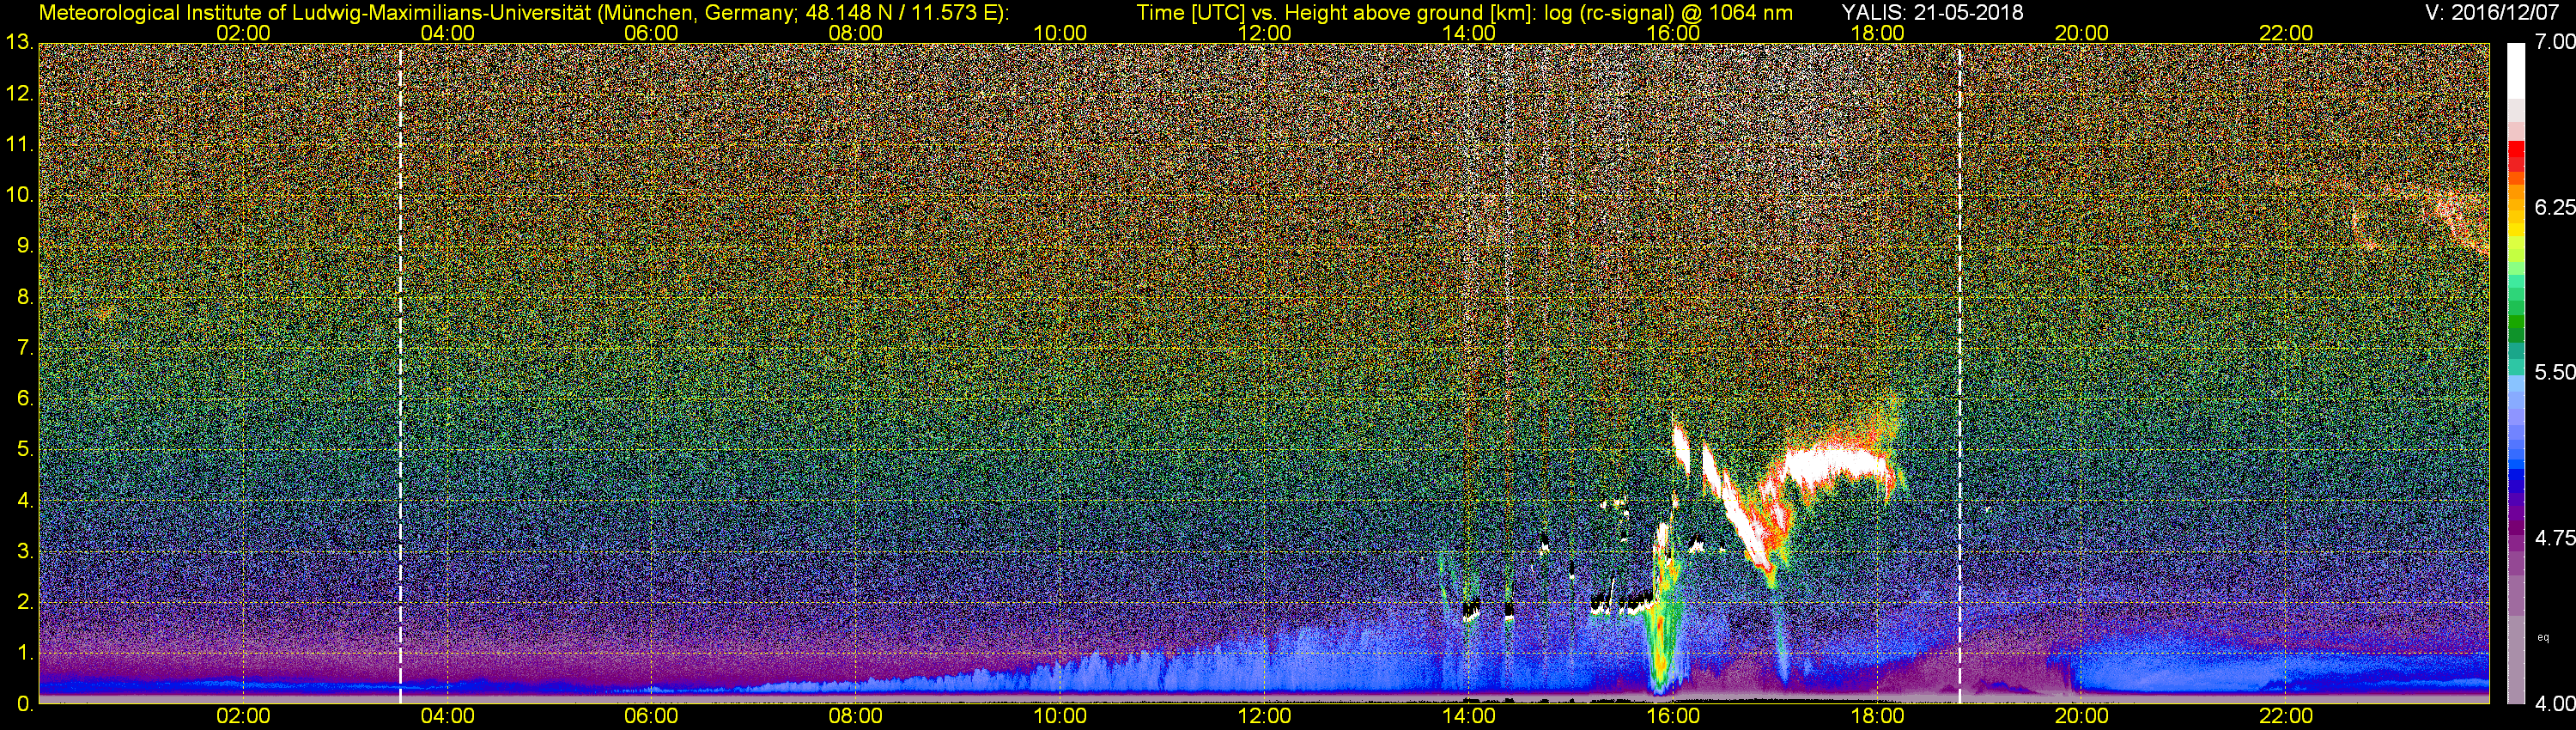Image resolution: width=2576 pixels, height=730 pixels.
Task: Click the small 'eq' marker on the color scale
Action: (2543, 637)
